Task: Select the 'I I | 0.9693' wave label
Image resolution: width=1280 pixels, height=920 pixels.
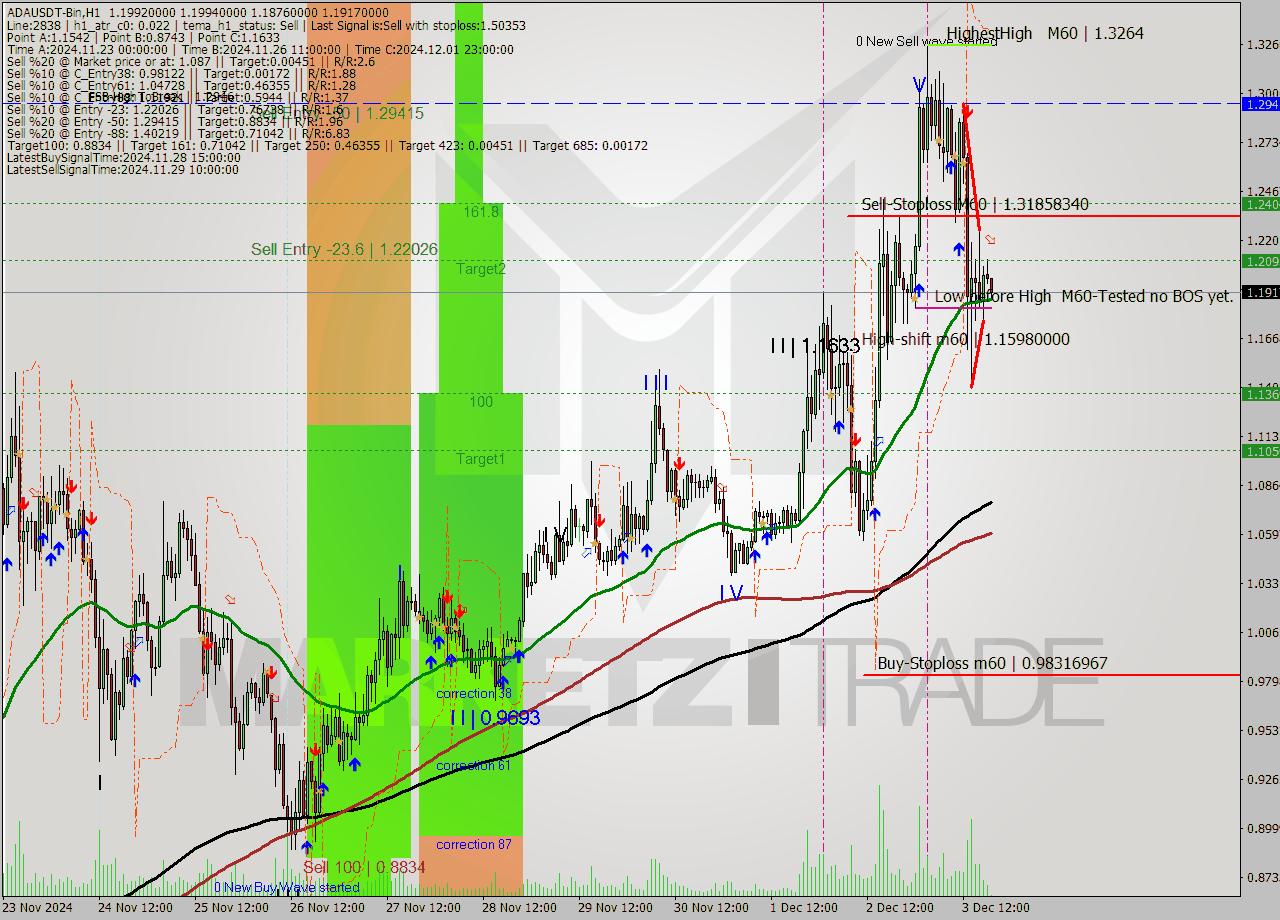Action: [x=495, y=718]
